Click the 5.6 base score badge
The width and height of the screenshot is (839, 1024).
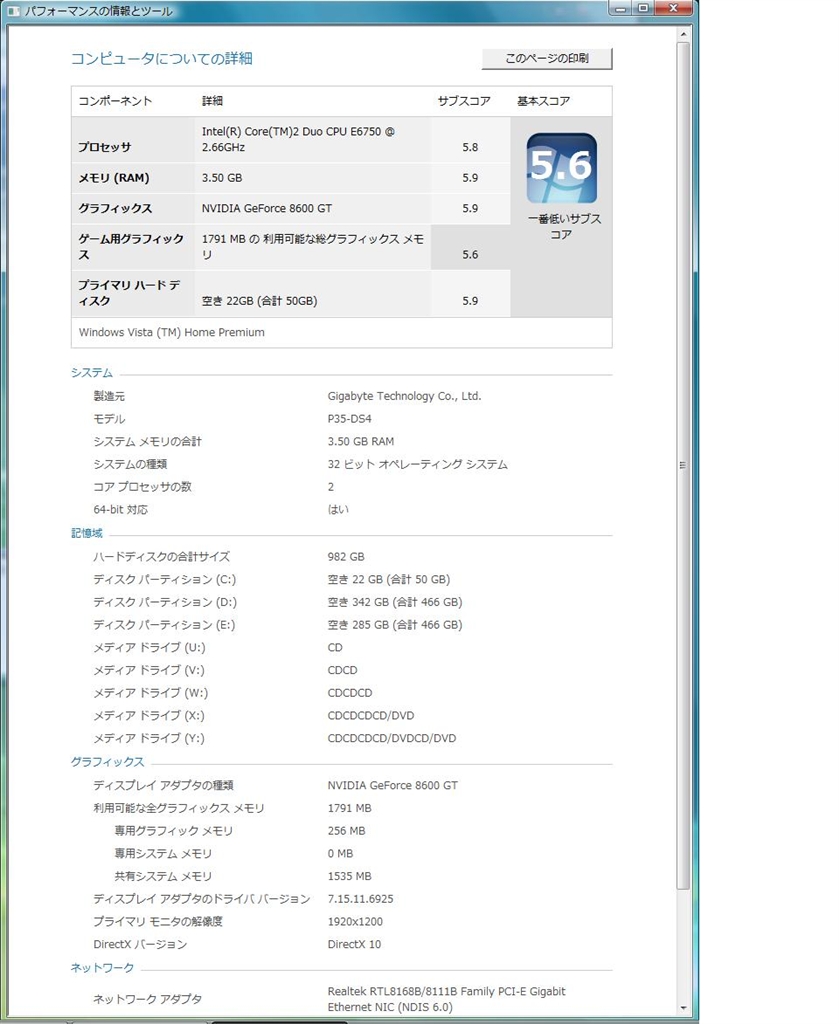(x=562, y=168)
